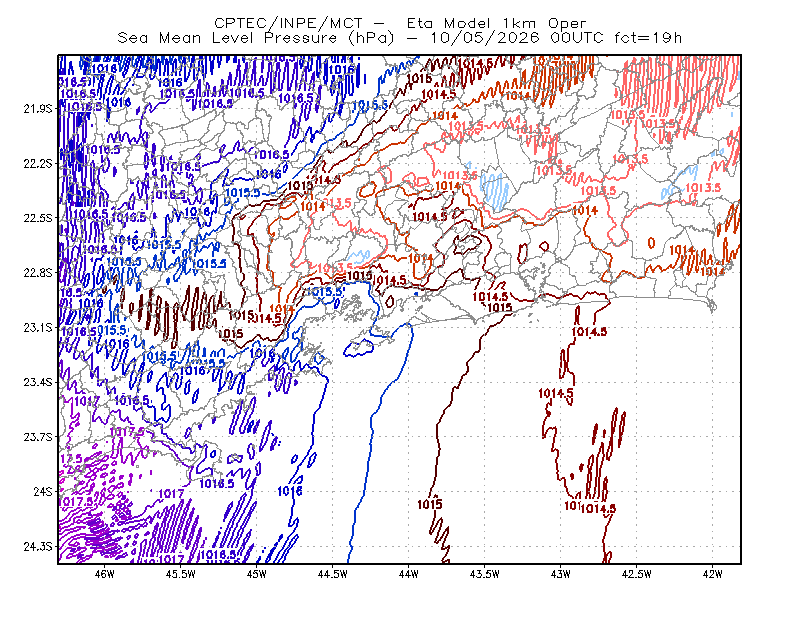The height and width of the screenshot is (618, 800).
Task: Click the 44.5W longitude axis label
Action: tap(333, 574)
